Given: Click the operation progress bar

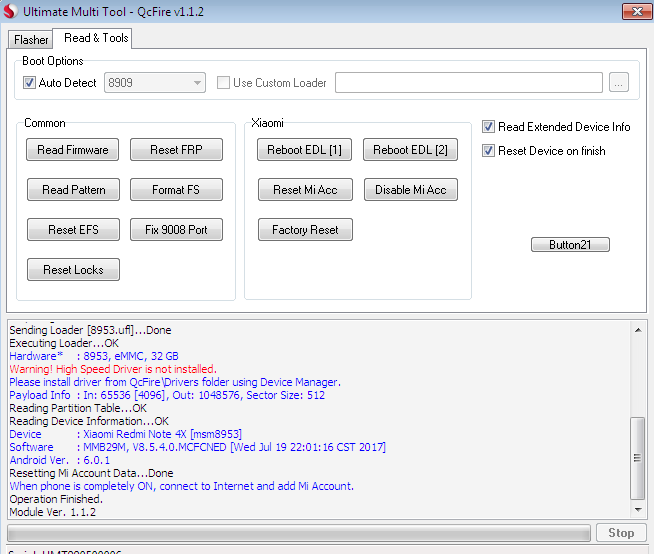Looking at the screenshot, I should click(298, 533).
